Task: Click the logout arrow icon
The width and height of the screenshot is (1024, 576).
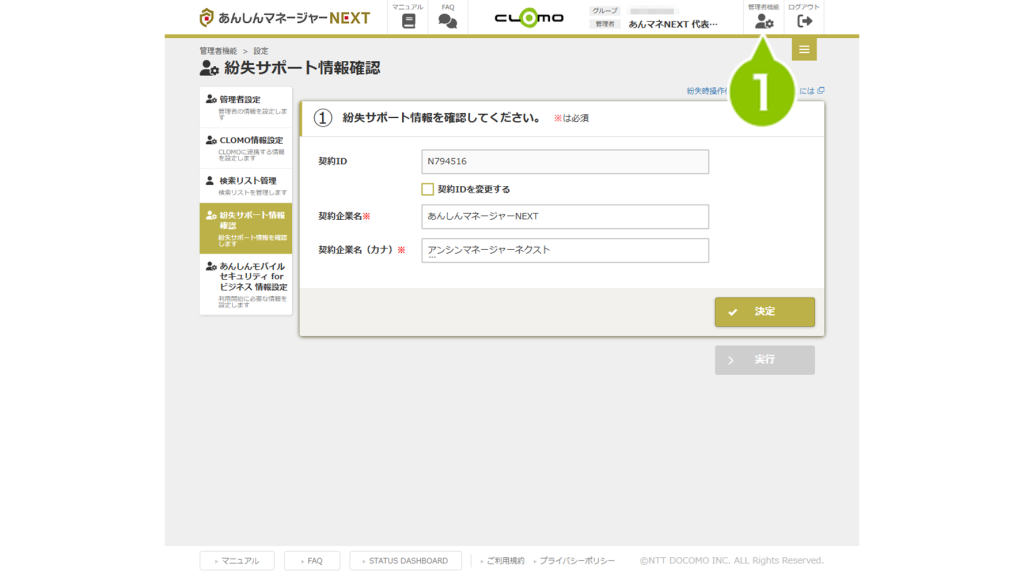Action: coord(804,20)
